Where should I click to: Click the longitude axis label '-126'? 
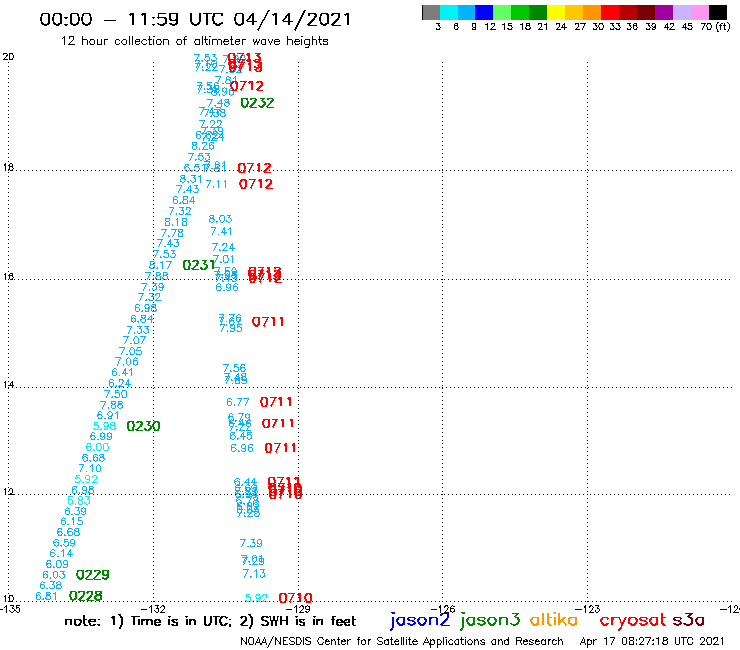click(x=444, y=609)
